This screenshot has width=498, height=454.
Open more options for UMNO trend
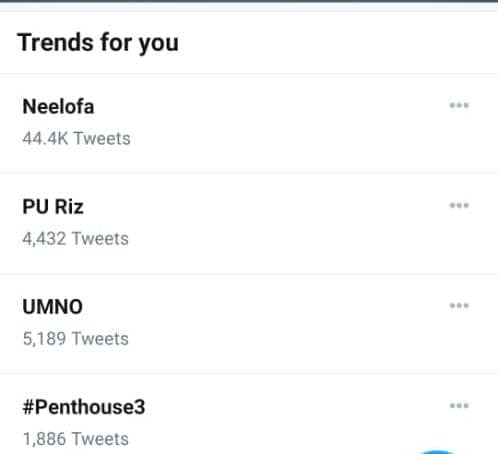(459, 306)
